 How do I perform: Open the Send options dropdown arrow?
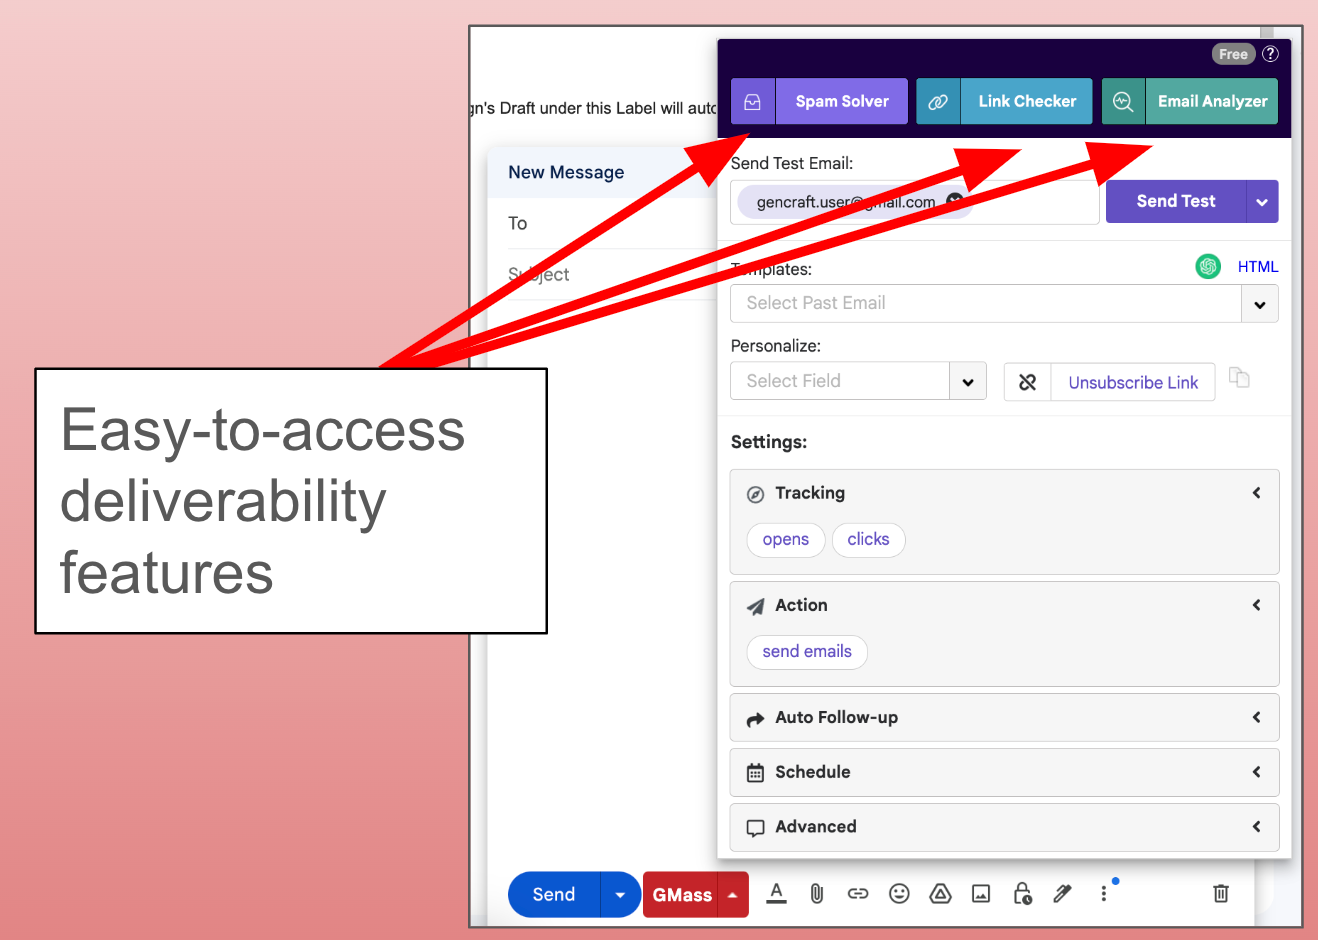620,894
